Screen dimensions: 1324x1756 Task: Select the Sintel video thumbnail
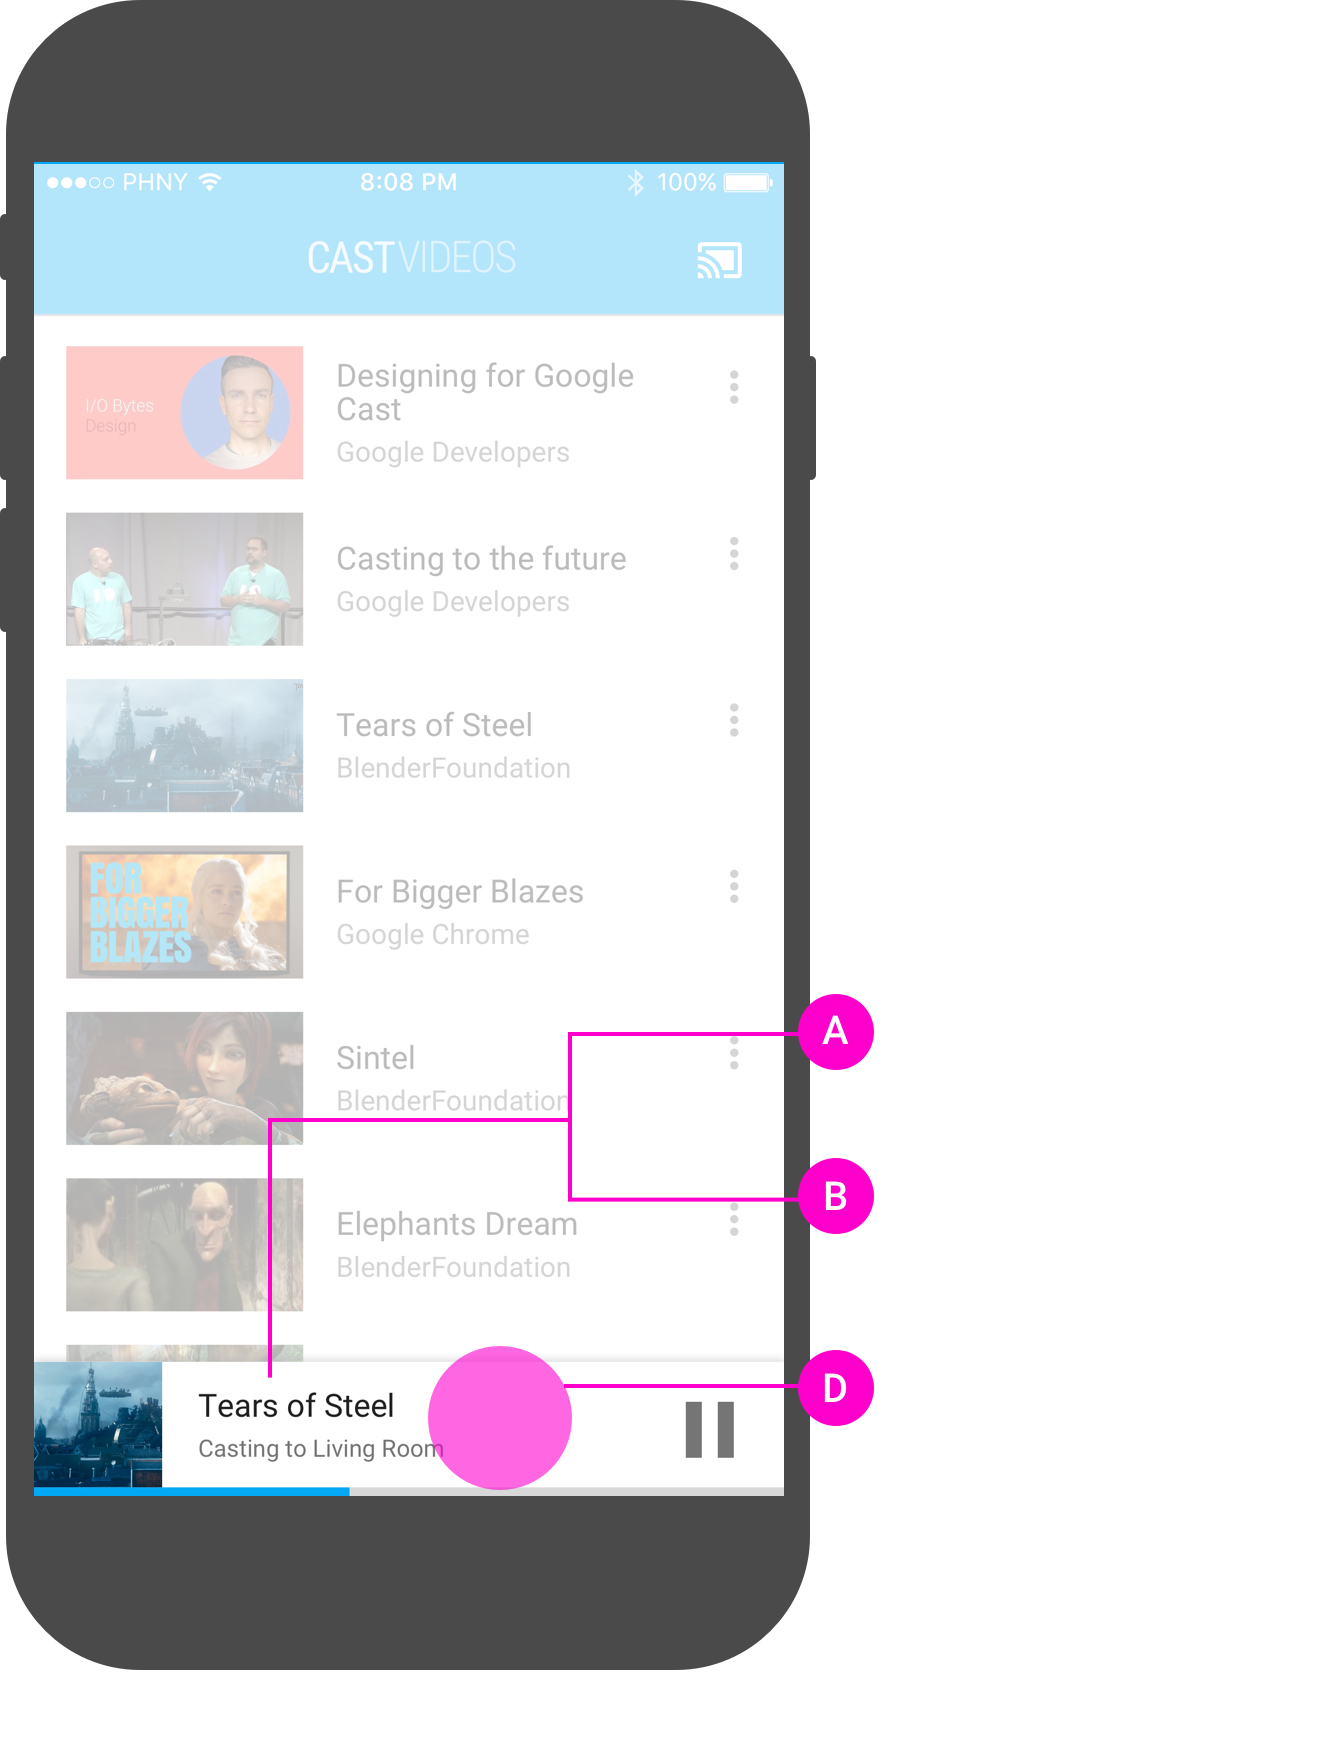(185, 1078)
